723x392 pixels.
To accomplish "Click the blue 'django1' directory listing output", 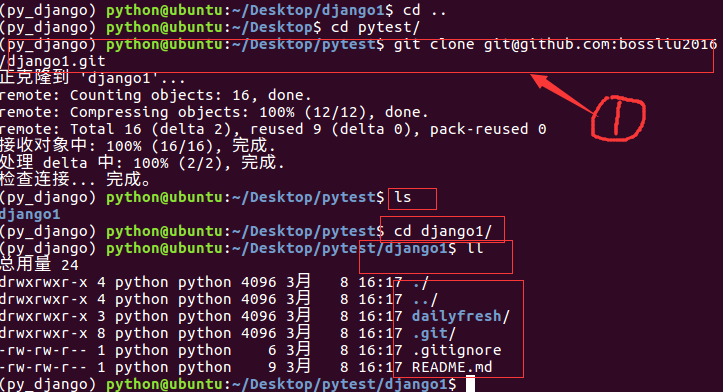I will point(30,214).
